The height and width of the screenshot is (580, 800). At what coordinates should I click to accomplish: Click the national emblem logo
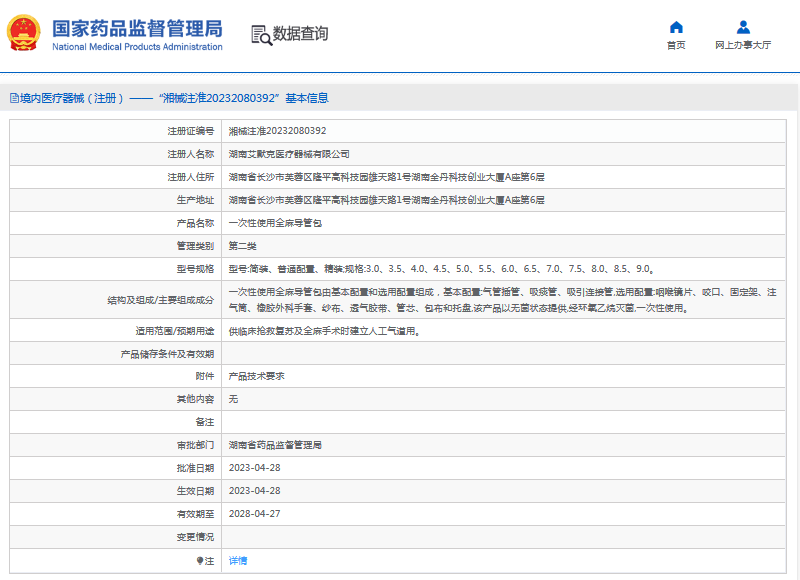tap(23, 33)
